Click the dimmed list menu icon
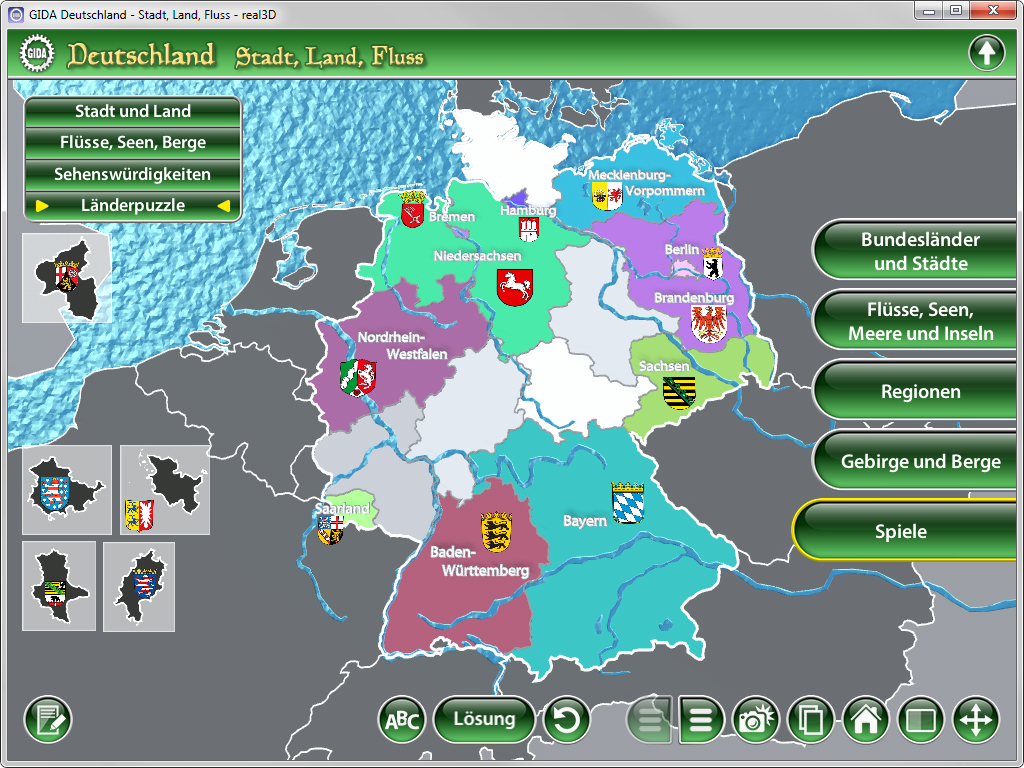Viewport: 1024px width, 768px height. (648, 720)
